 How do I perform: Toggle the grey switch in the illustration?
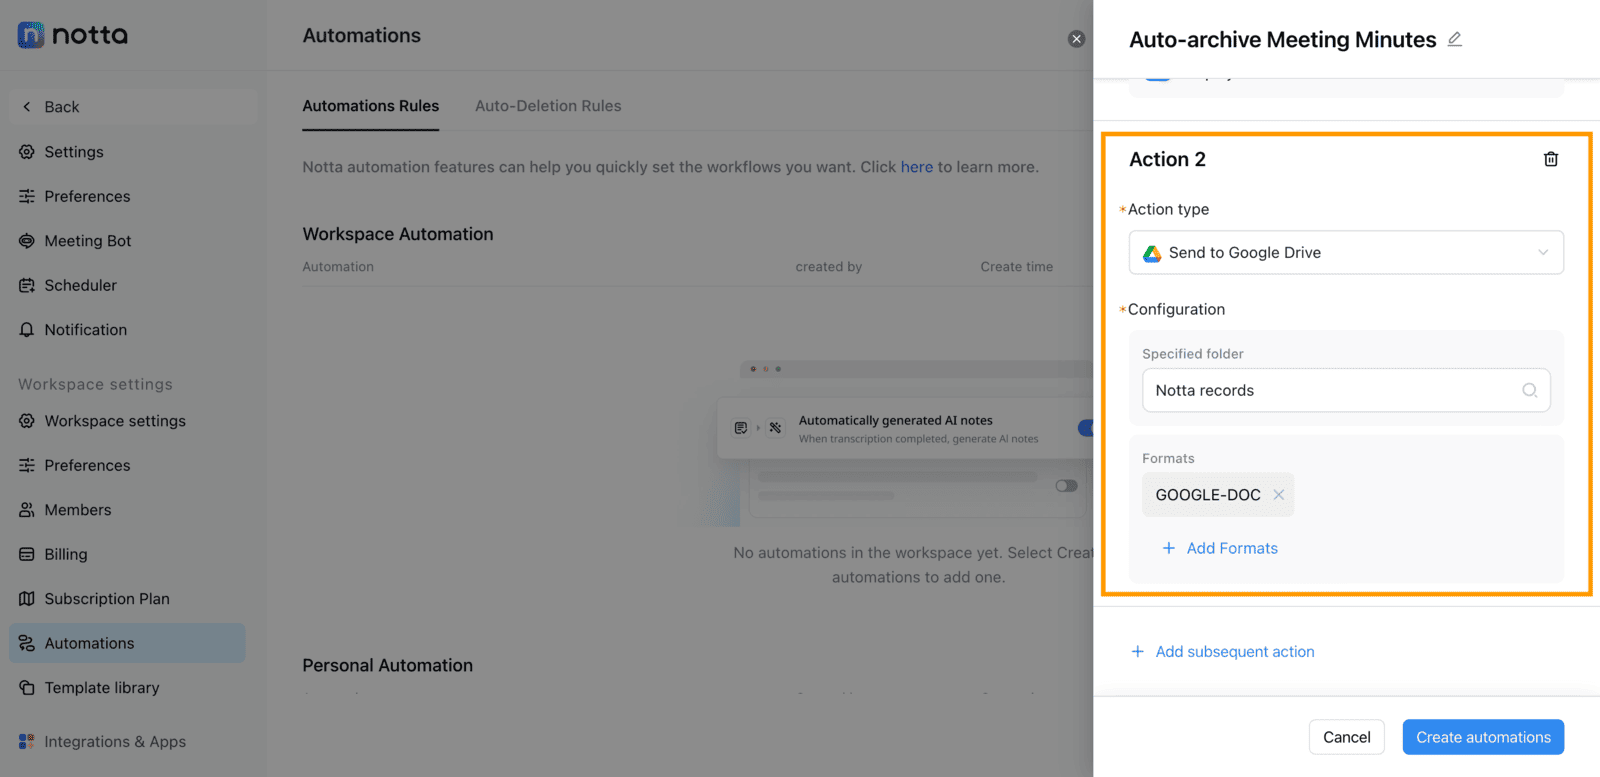point(1066,486)
